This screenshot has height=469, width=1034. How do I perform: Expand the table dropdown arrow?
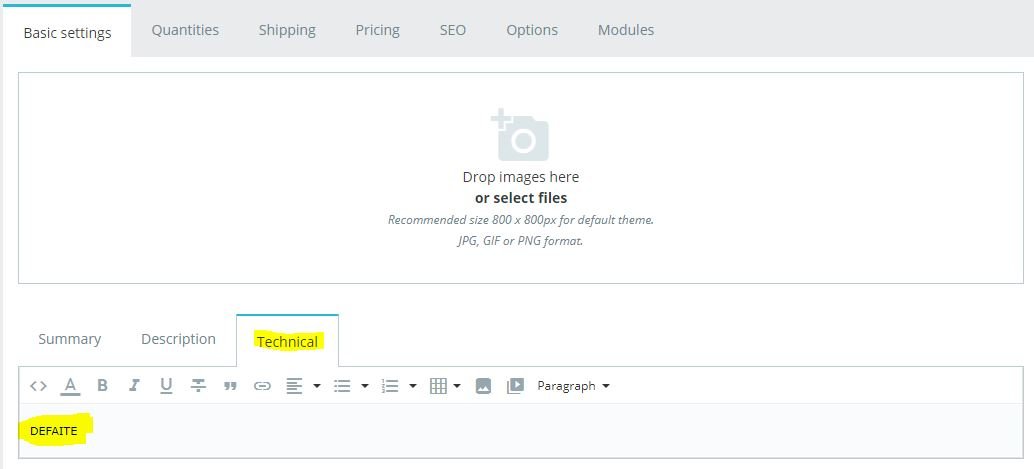pos(457,386)
